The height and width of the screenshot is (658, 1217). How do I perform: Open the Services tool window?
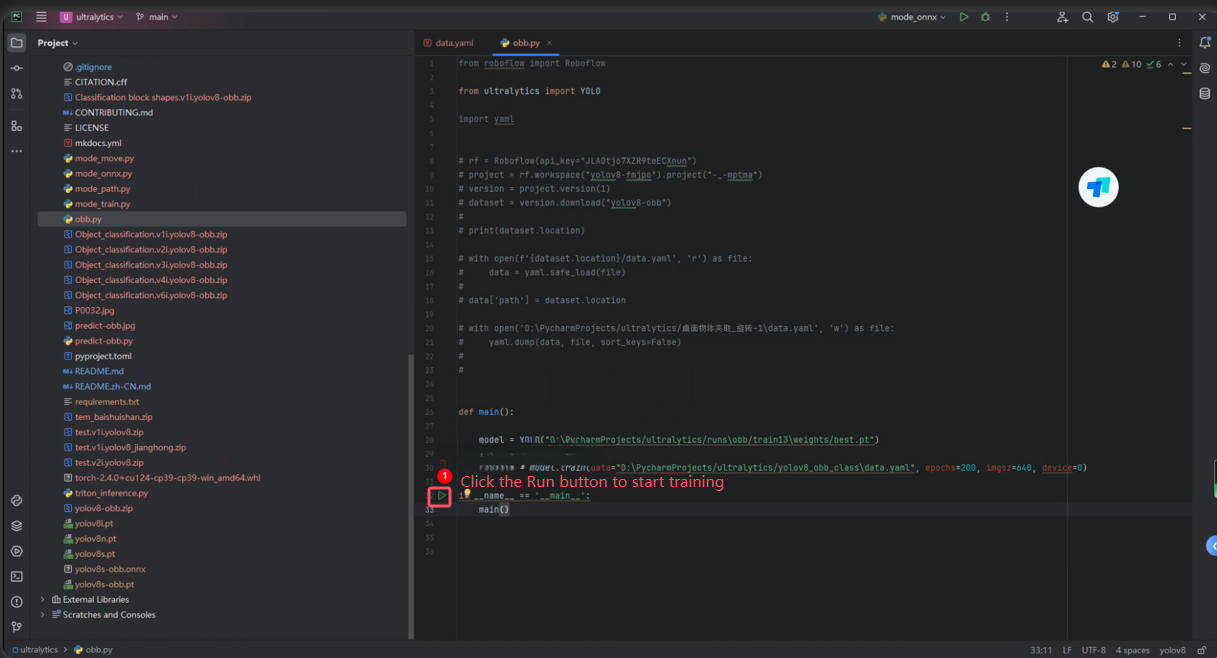(17, 551)
